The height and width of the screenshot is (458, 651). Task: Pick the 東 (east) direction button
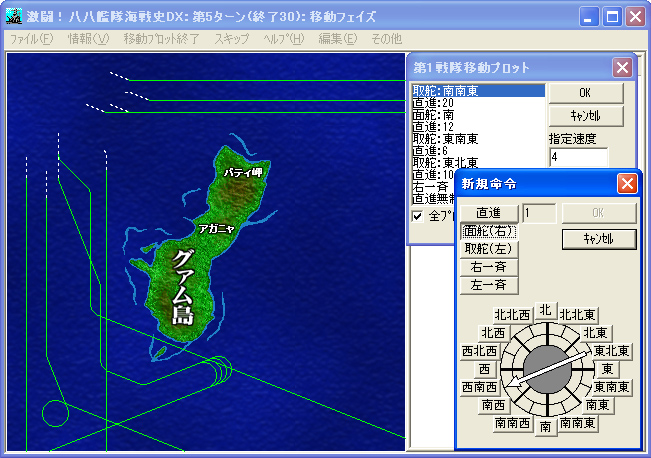click(x=608, y=369)
